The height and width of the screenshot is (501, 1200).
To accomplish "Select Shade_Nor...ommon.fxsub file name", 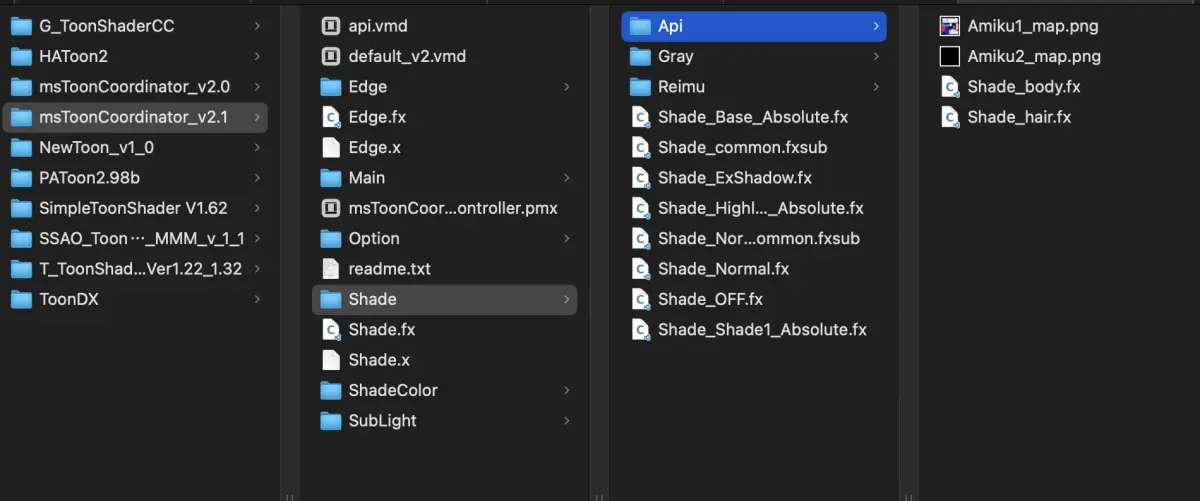I will point(759,238).
